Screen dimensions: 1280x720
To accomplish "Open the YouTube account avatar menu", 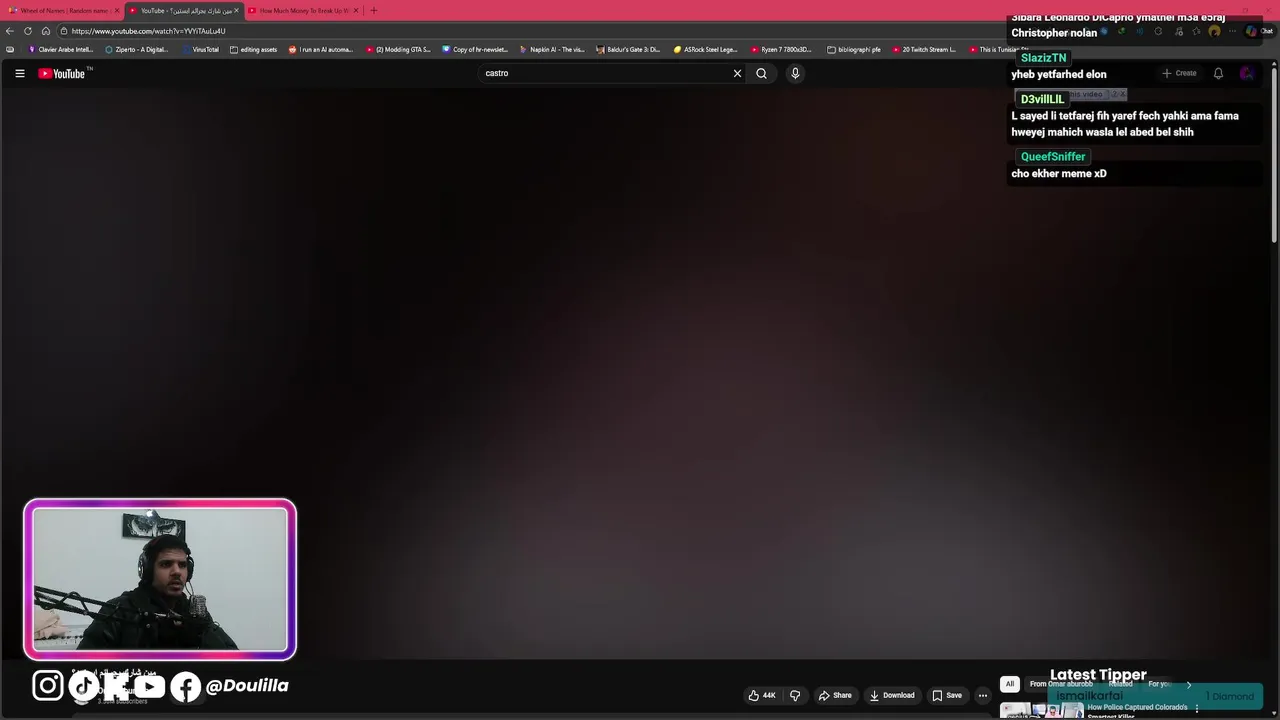I will [1246, 73].
